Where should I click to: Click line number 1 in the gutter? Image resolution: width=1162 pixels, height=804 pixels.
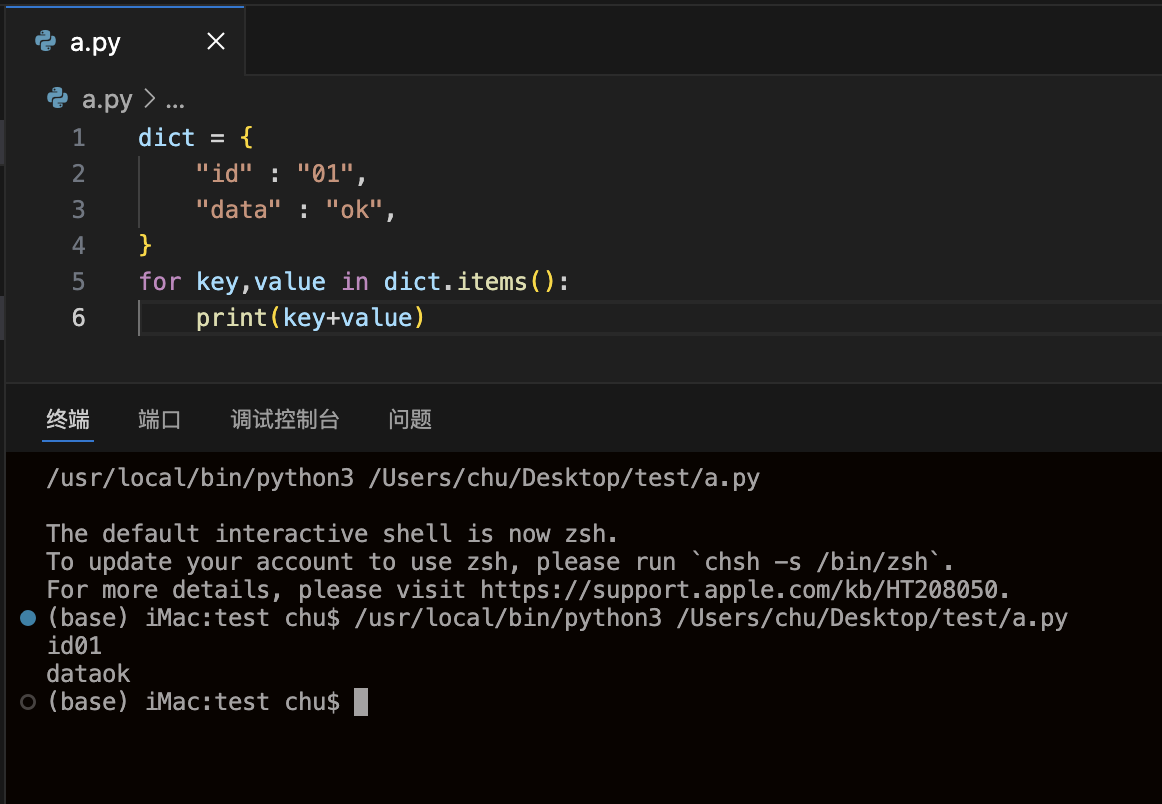78,138
